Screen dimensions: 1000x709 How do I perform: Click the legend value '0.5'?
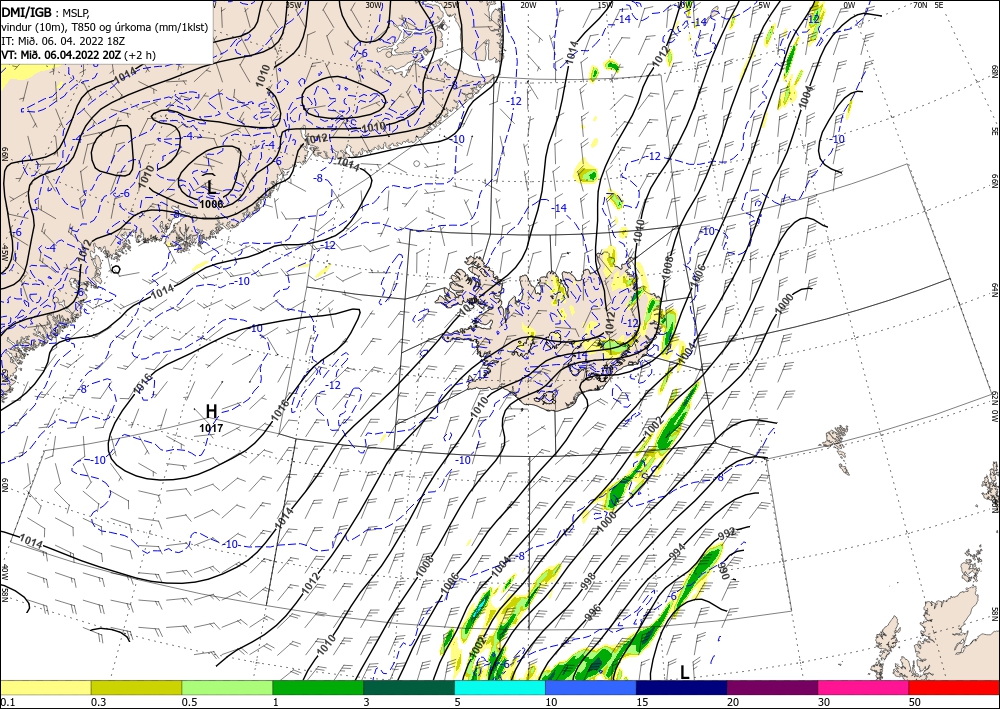pos(189,702)
